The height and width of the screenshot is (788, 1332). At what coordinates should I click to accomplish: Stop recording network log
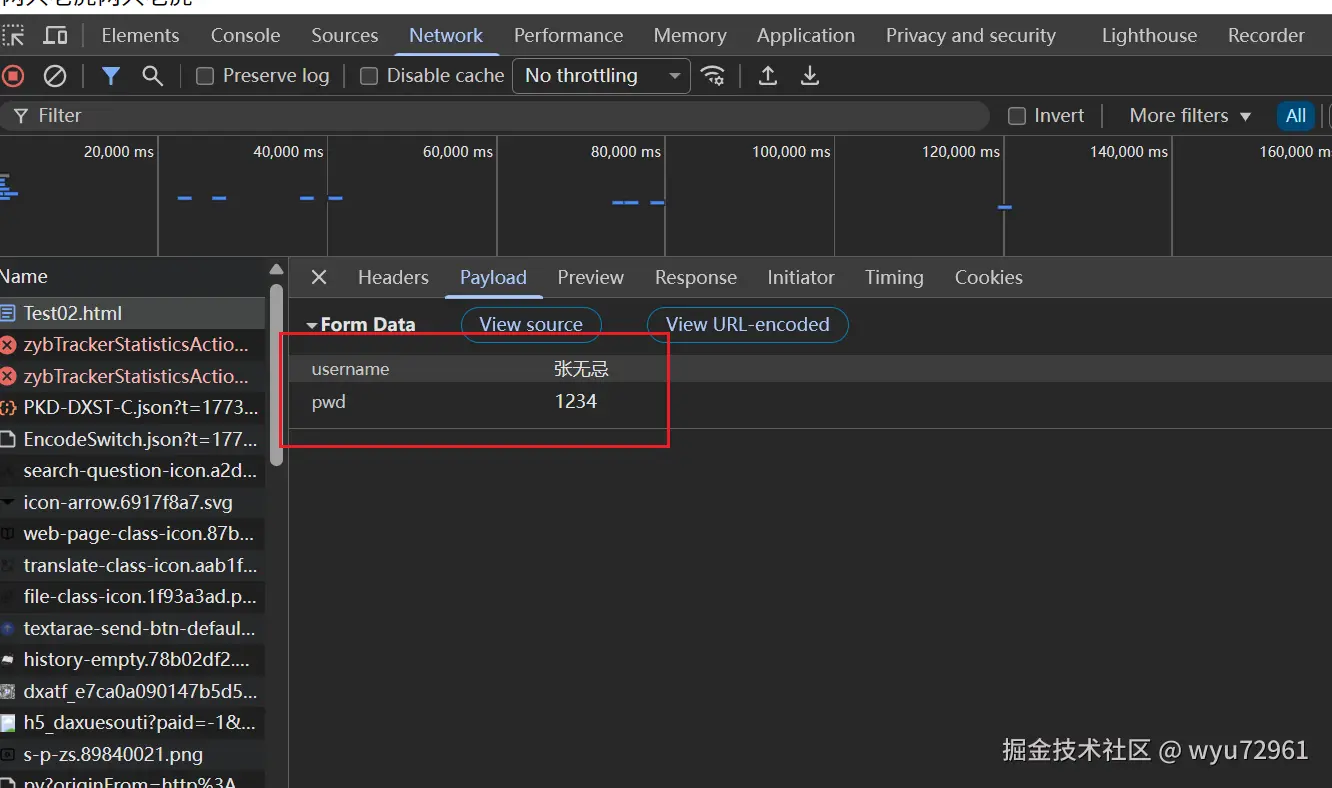13,76
